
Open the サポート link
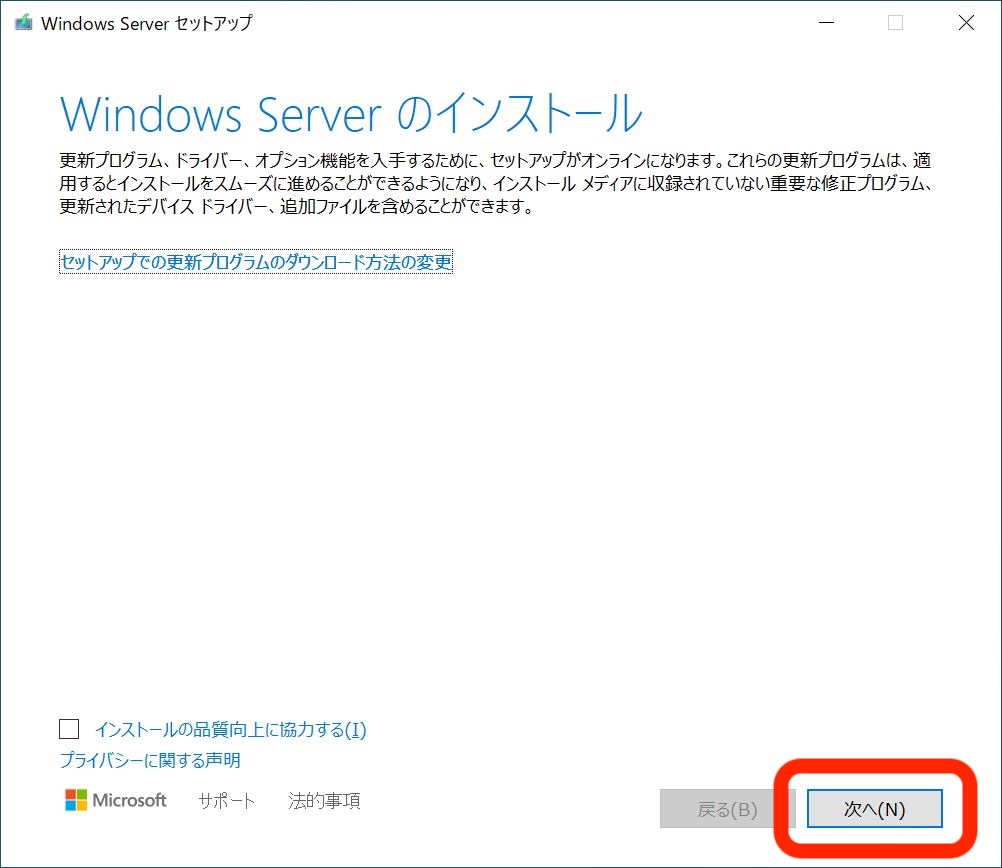[226, 801]
